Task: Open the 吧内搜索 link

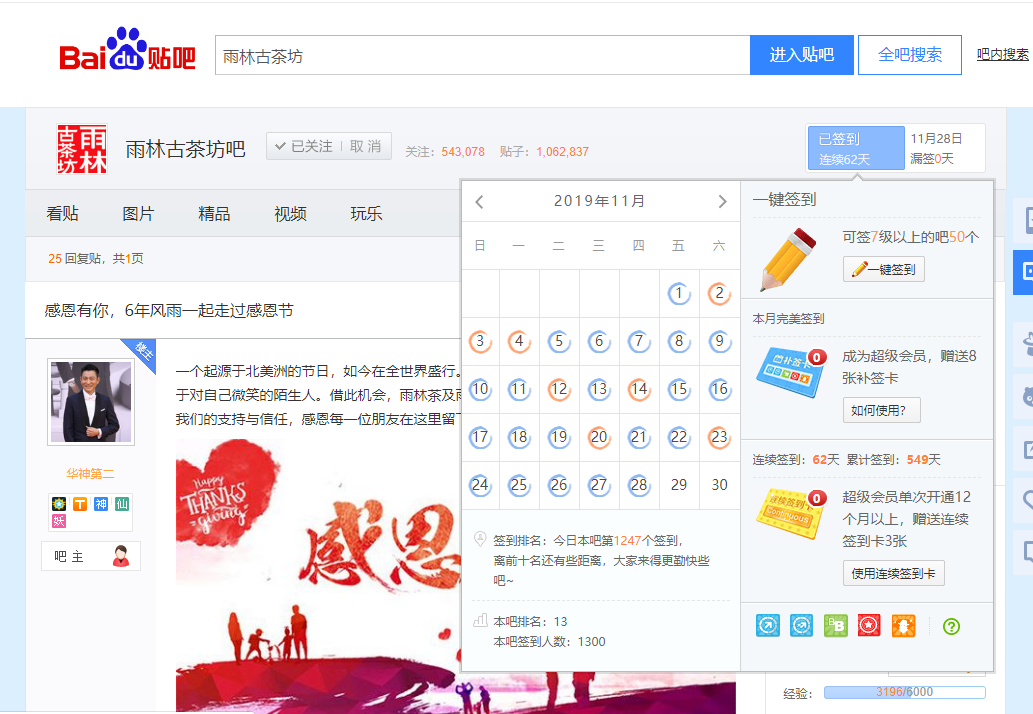Action: (x=1003, y=55)
